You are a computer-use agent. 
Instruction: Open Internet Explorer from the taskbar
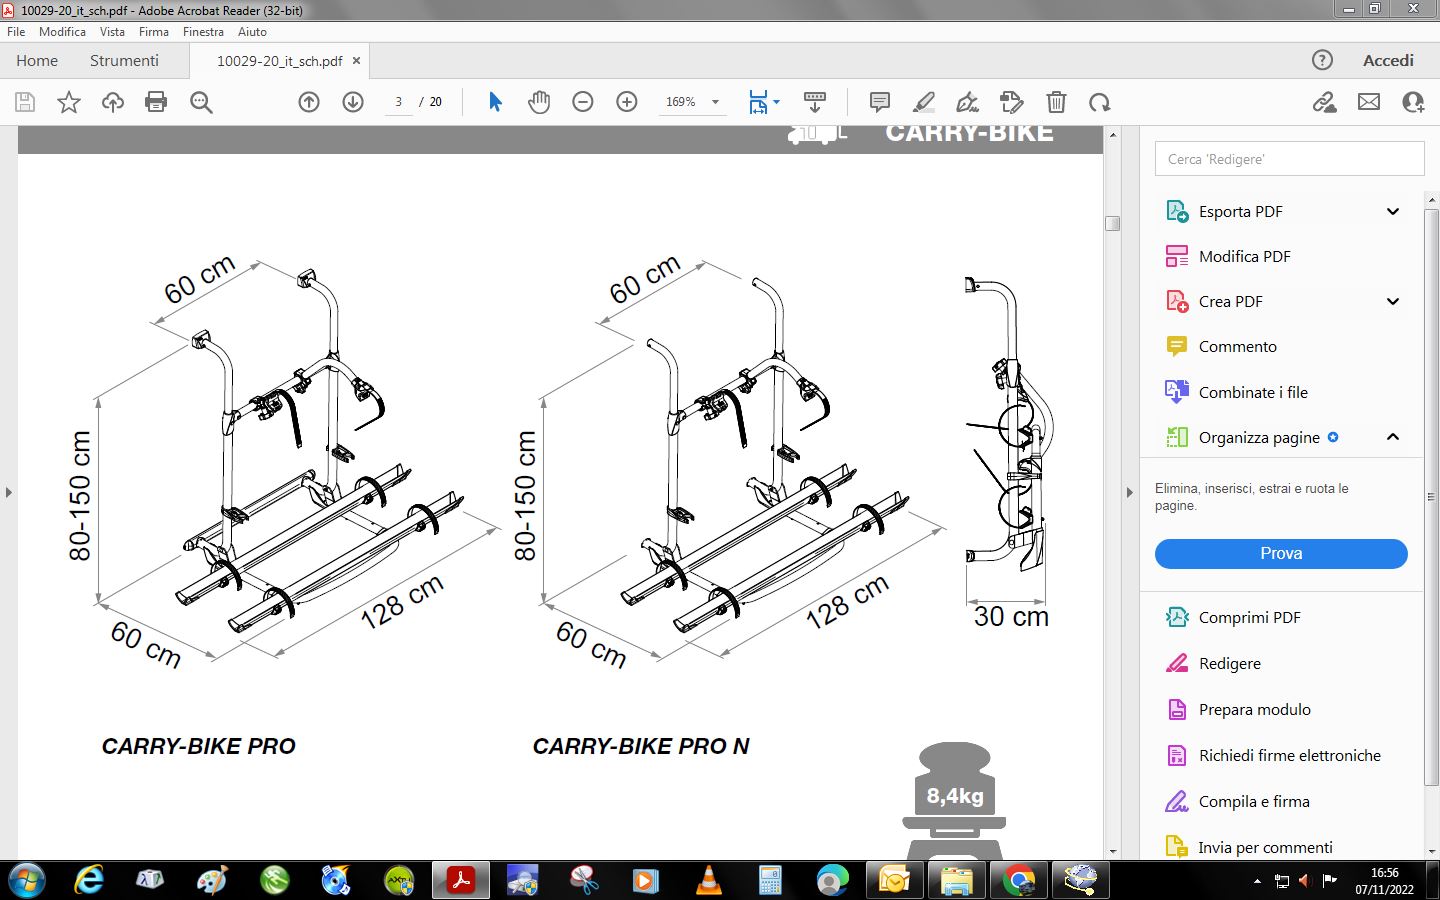pyautogui.click(x=89, y=880)
